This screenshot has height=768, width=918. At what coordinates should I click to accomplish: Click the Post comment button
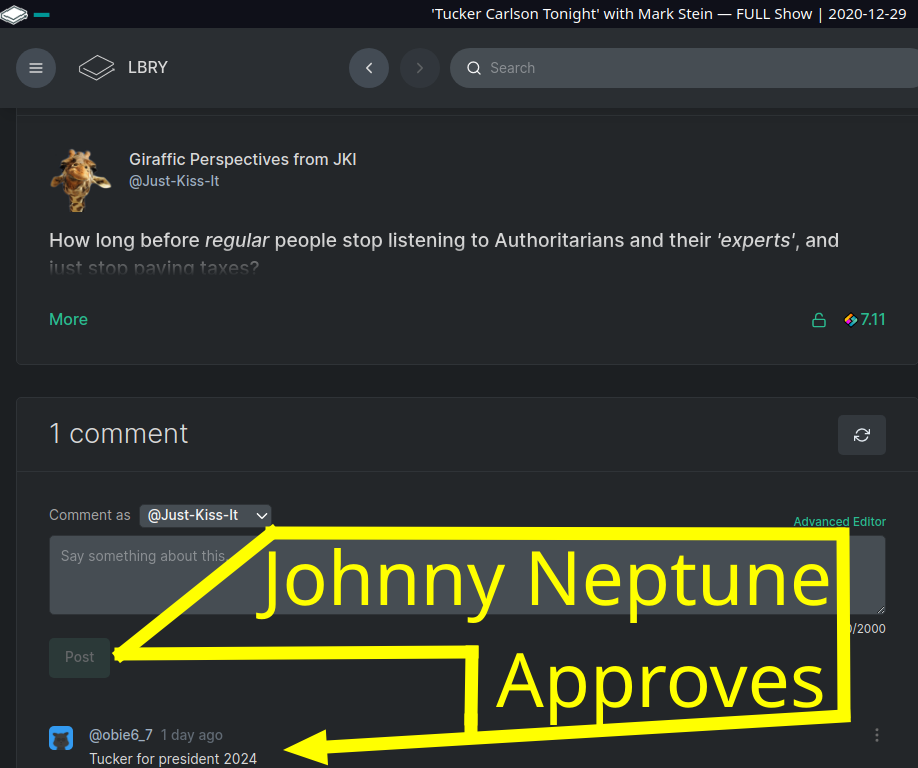[x=80, y=657]
